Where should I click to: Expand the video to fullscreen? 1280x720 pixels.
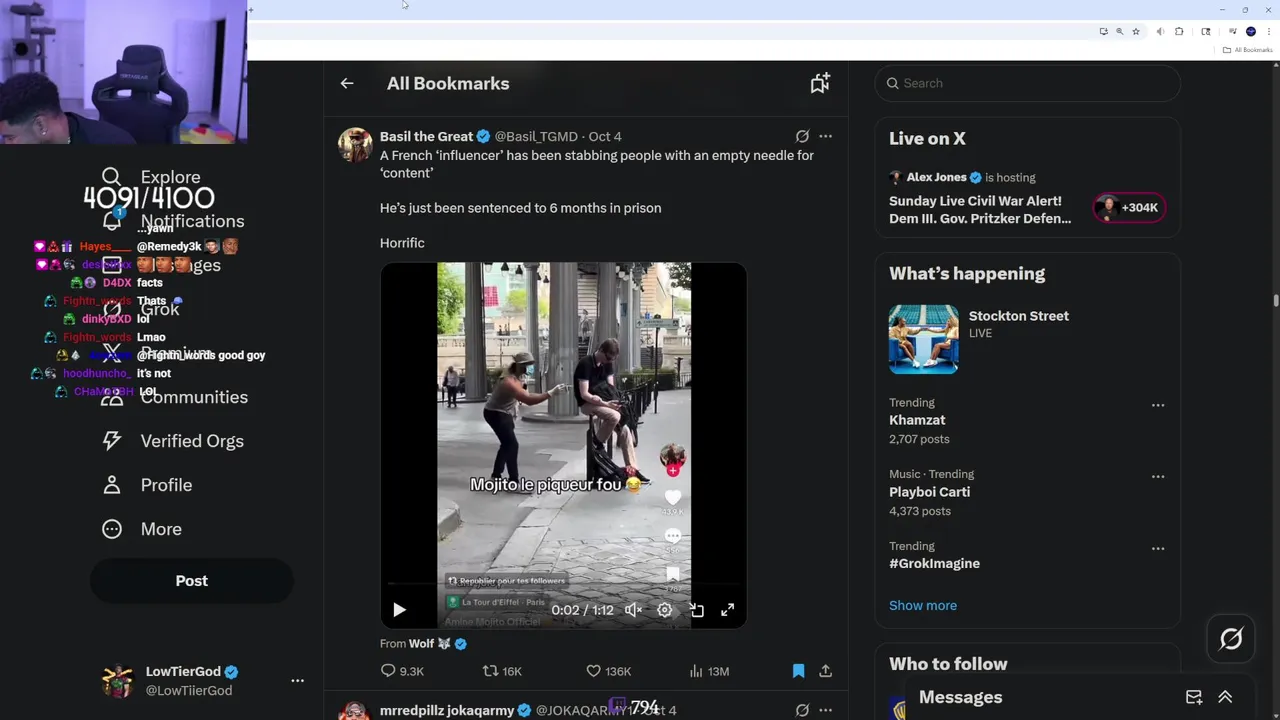pyautogui.click(x=728, y=610)
